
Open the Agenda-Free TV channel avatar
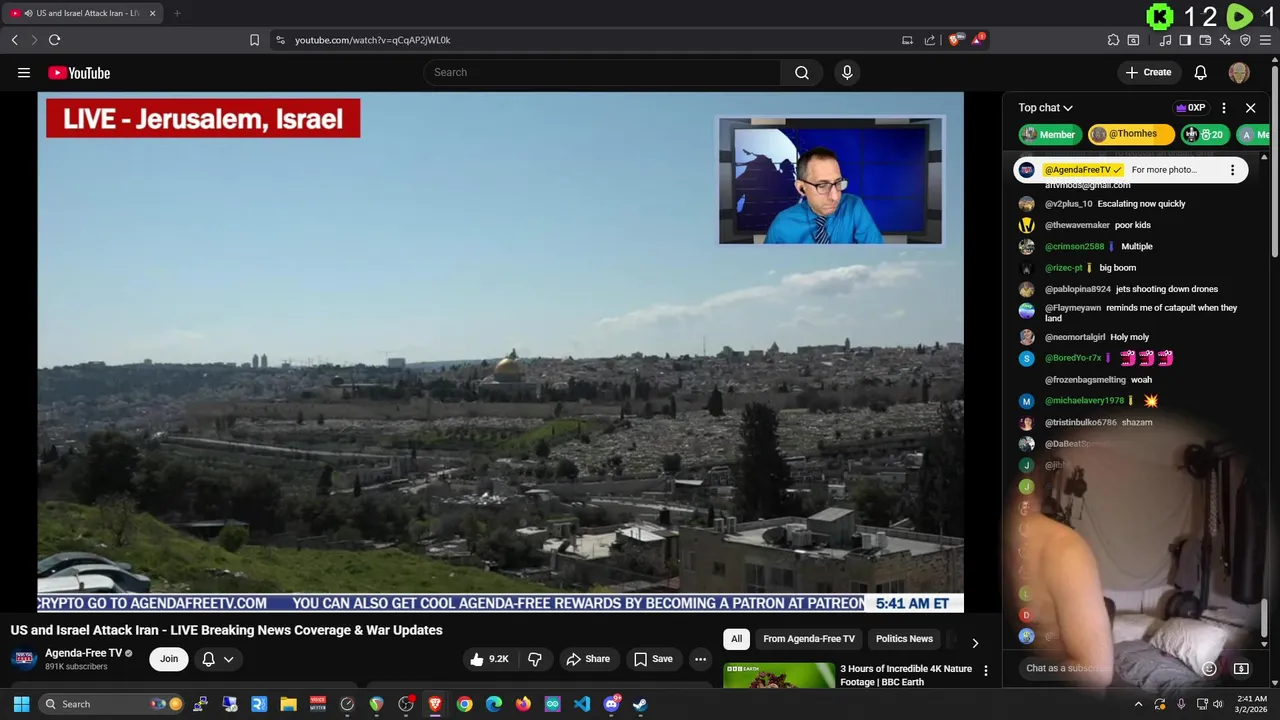click(24, 659)
